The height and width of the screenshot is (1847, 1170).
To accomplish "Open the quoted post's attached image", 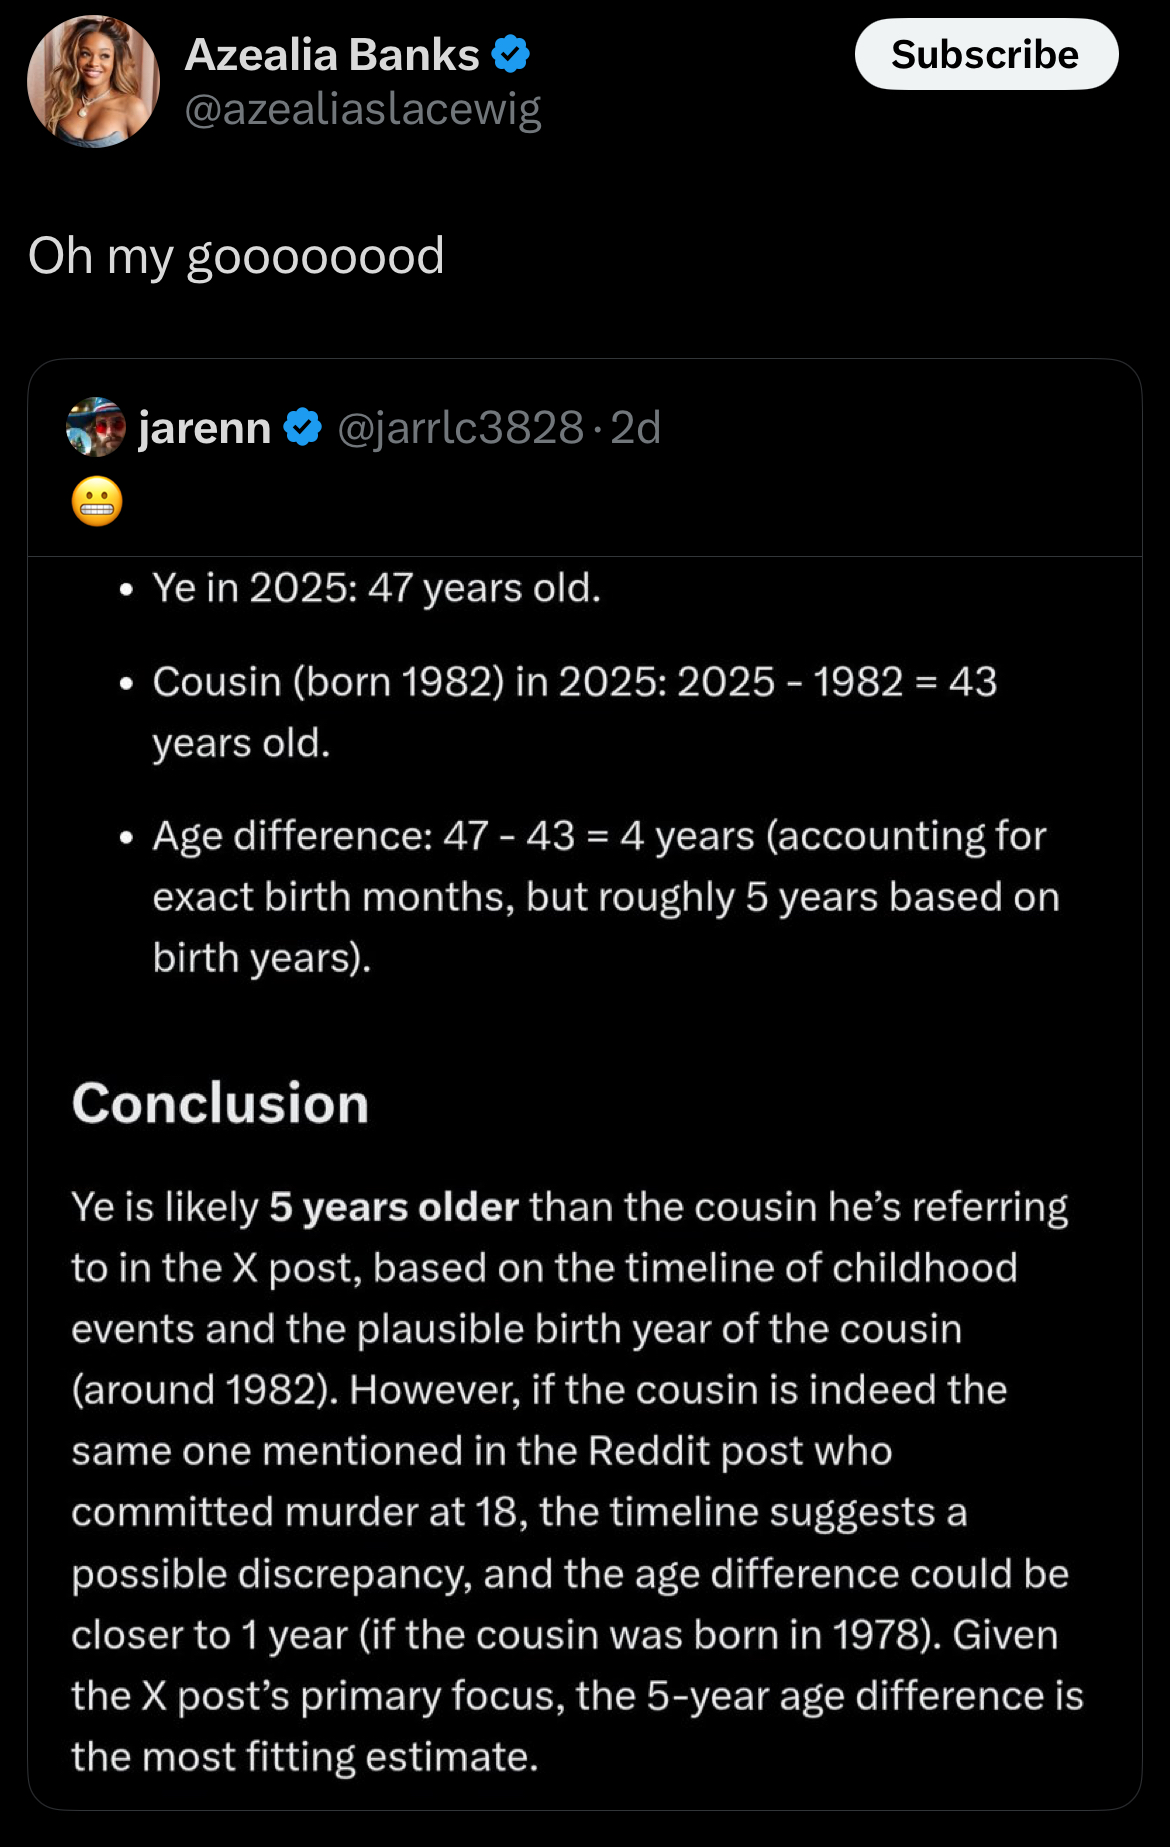I will tap(585, 1182).
